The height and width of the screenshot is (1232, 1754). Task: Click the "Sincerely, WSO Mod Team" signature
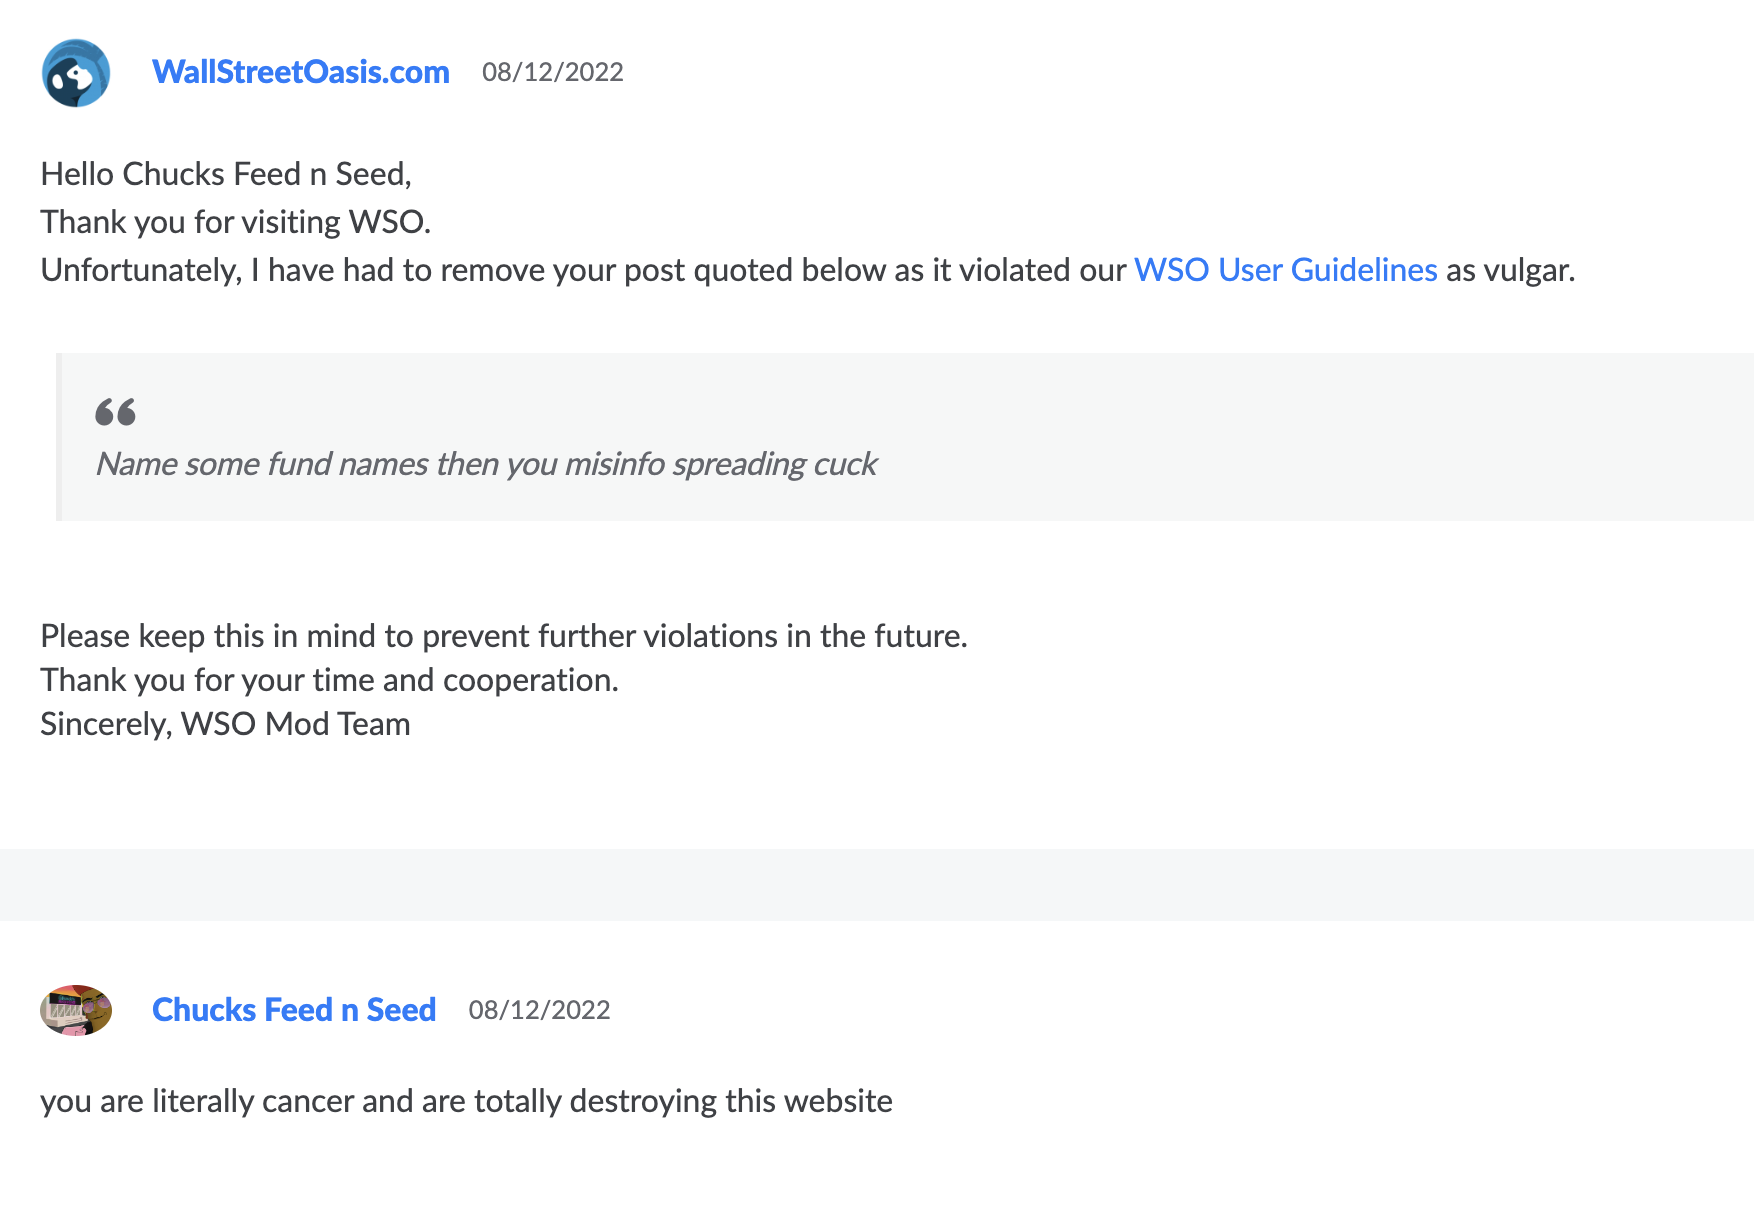click(225, 724)
